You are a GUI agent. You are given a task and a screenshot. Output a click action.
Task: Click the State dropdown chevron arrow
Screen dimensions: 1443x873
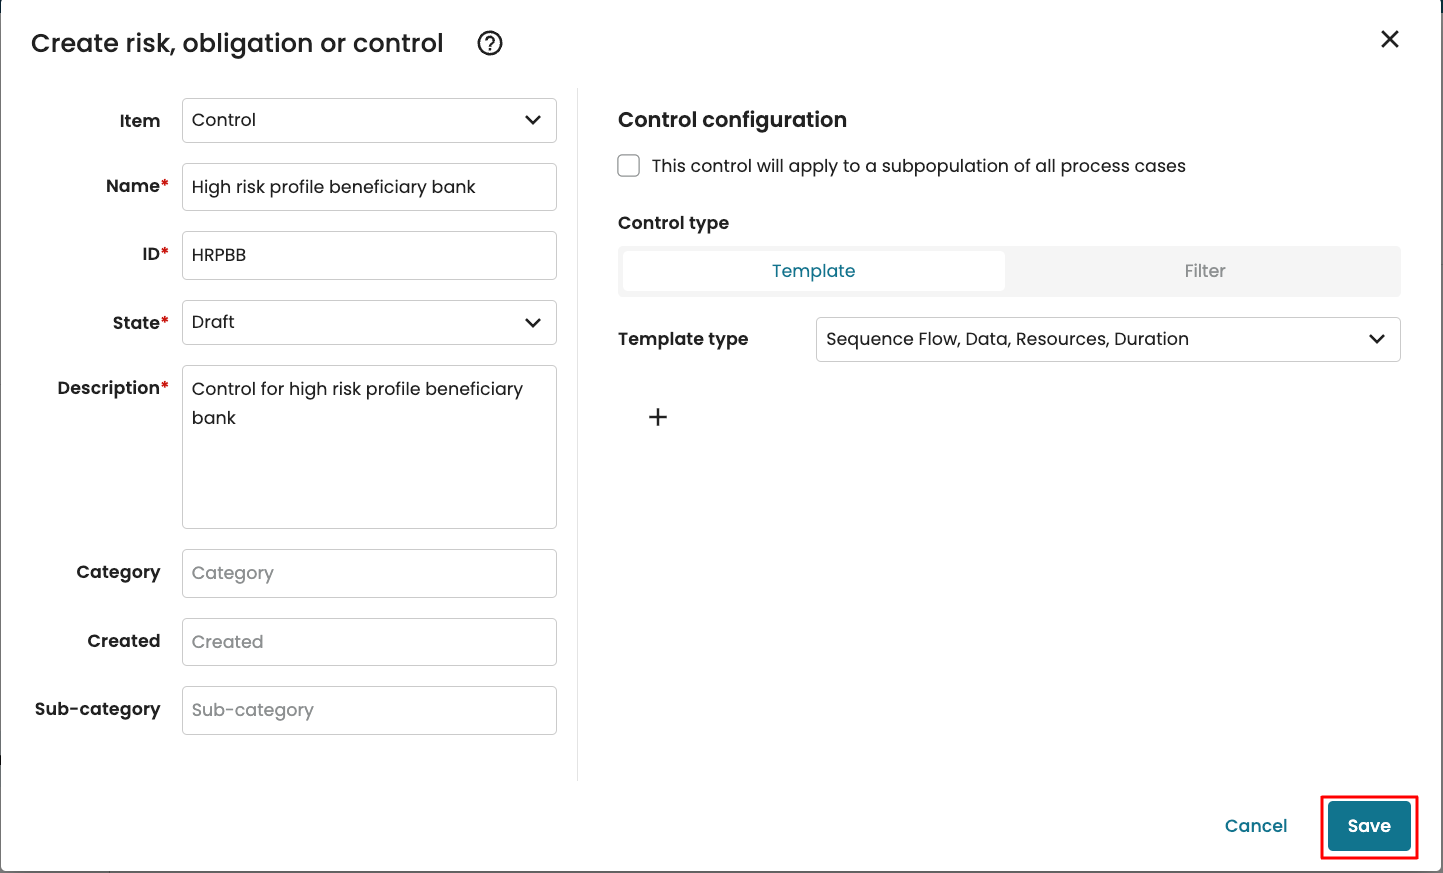(533, 322)
